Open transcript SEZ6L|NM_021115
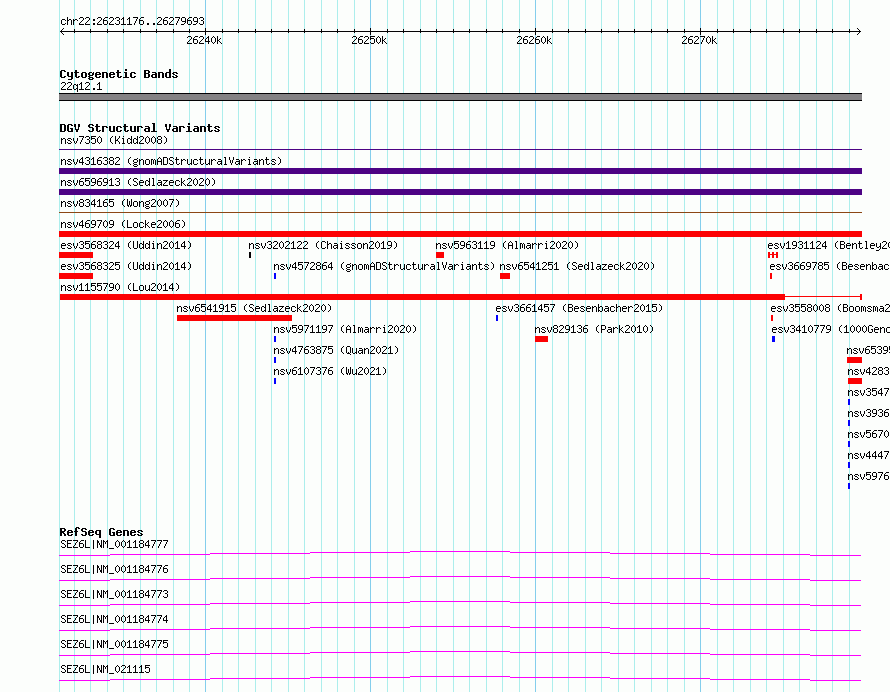This screenshot has height=692, width=890. (x=105, y=669)
